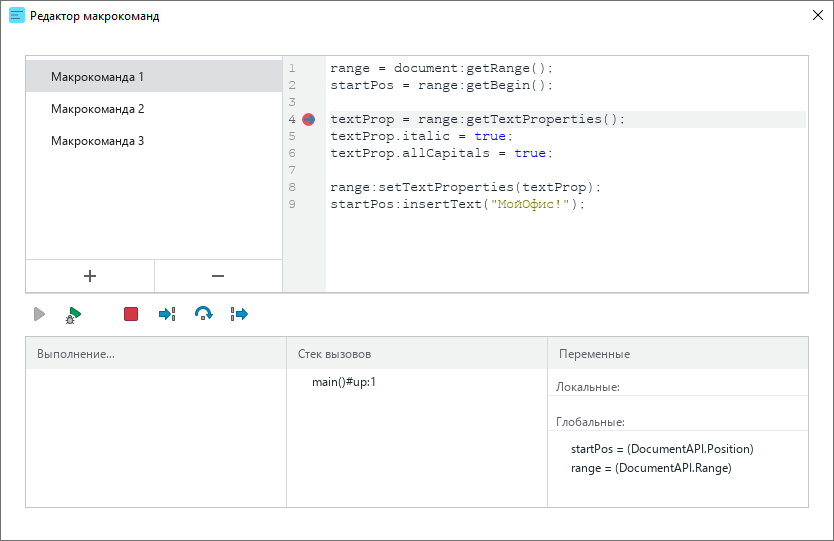Click the string "МойОфис!" in line 9
Screen dimensions: 834x541
530,204
